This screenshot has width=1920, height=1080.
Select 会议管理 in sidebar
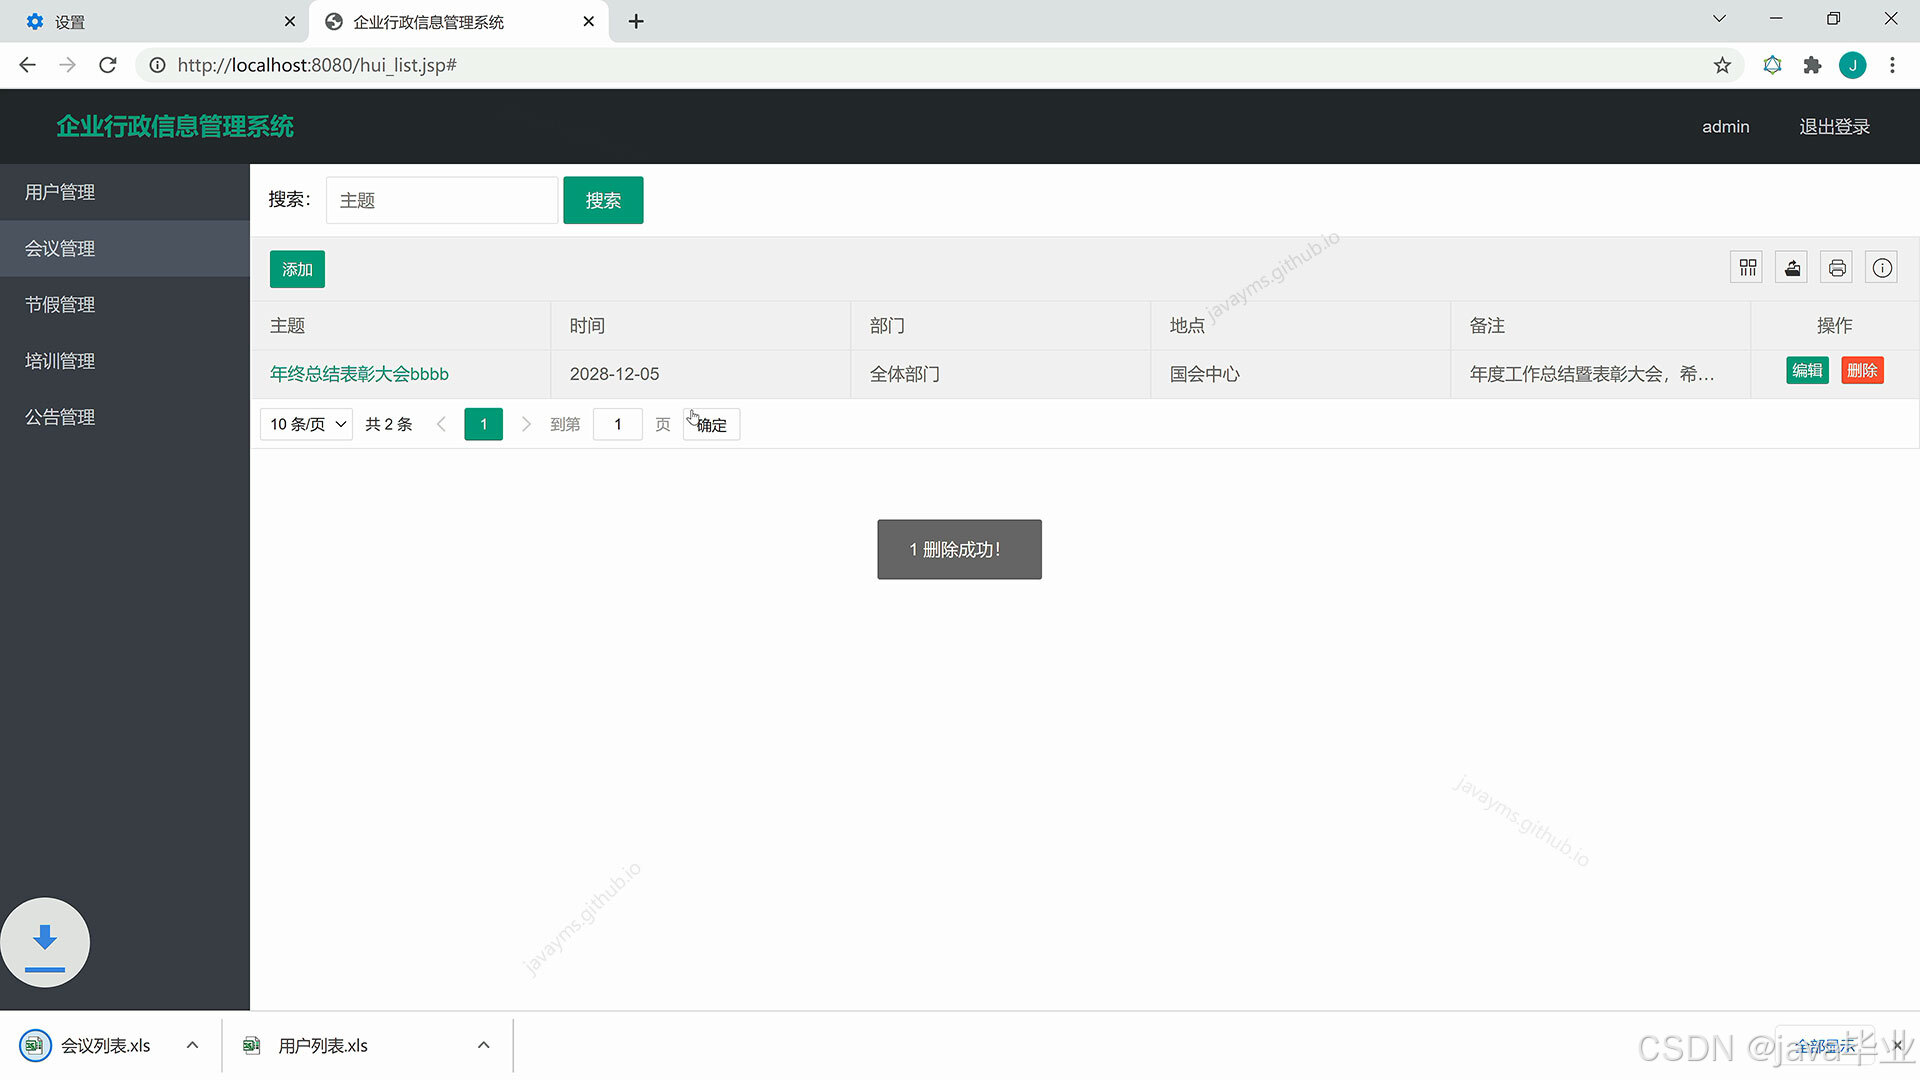pos(125,248)
